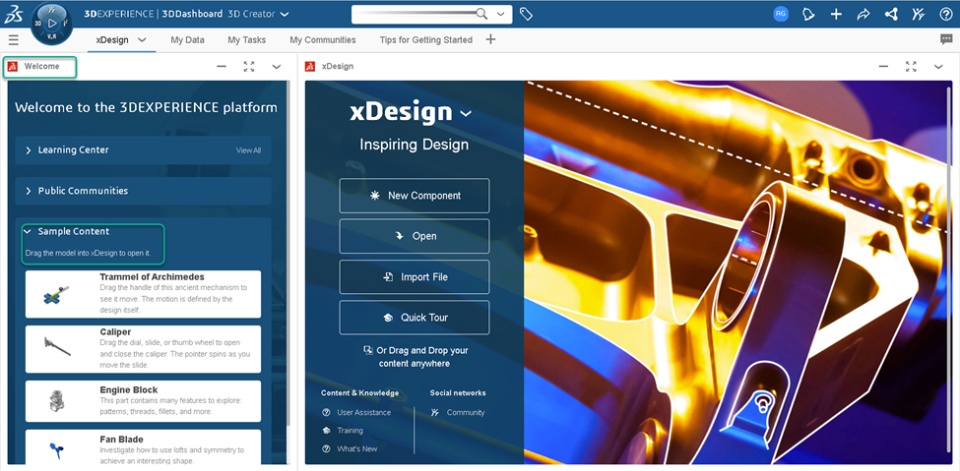Click the Welcome widget 3DS icon
Viewport: 960px width, 471px height.
(x=13, y=66)
